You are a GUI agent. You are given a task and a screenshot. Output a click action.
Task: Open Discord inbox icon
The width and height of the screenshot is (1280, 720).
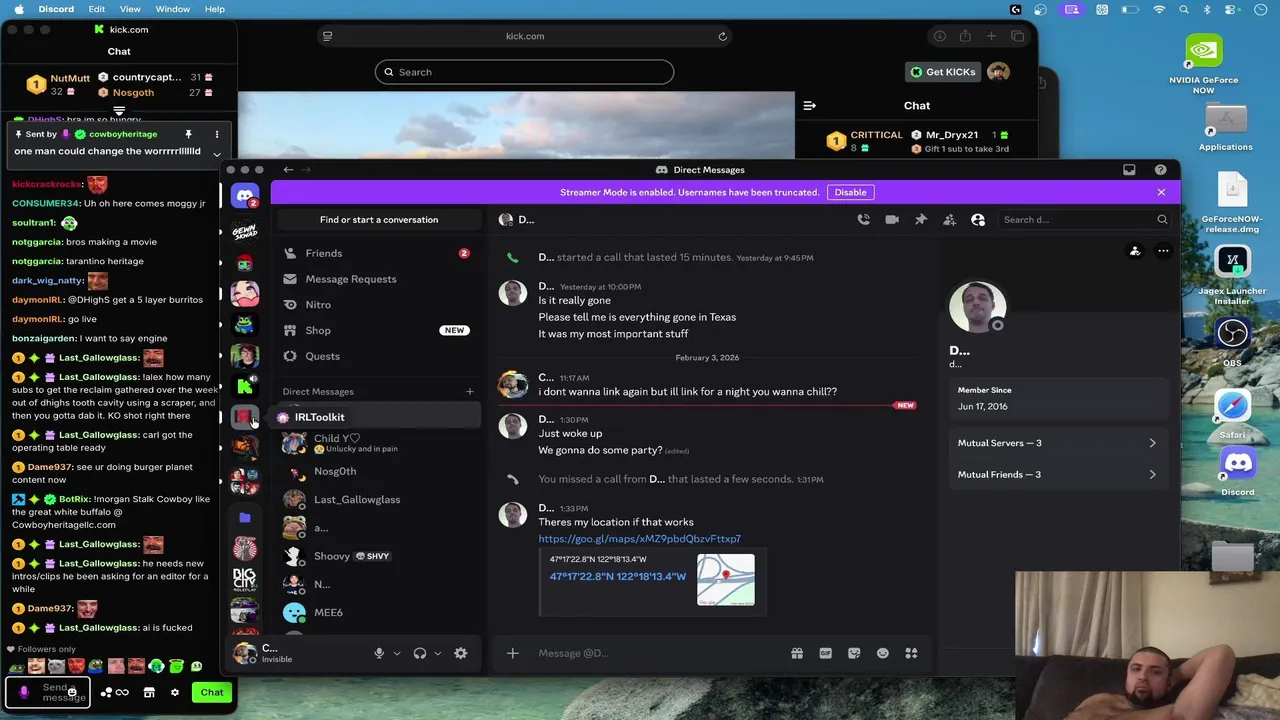1129,170
